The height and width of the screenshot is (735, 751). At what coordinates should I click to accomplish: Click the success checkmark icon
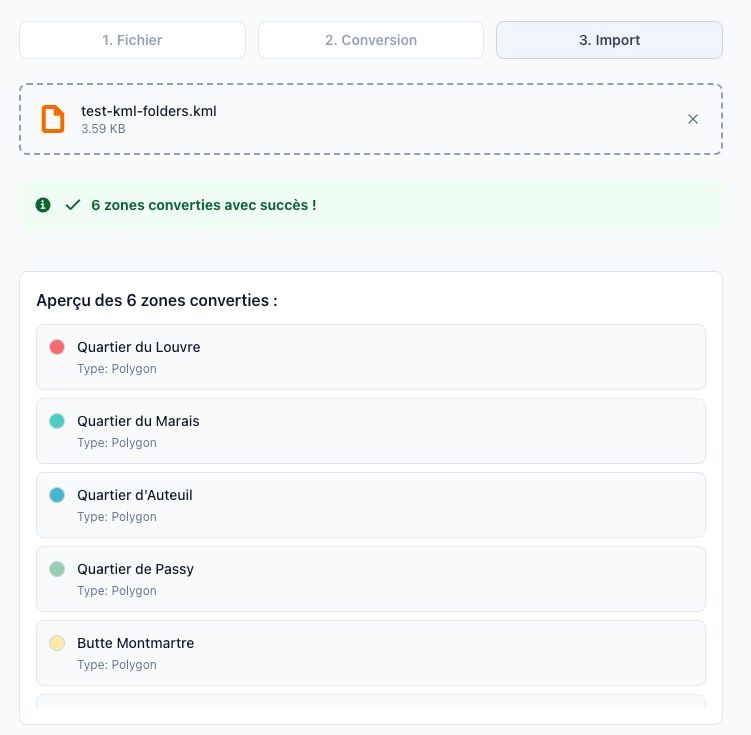(x=72, y=205)
